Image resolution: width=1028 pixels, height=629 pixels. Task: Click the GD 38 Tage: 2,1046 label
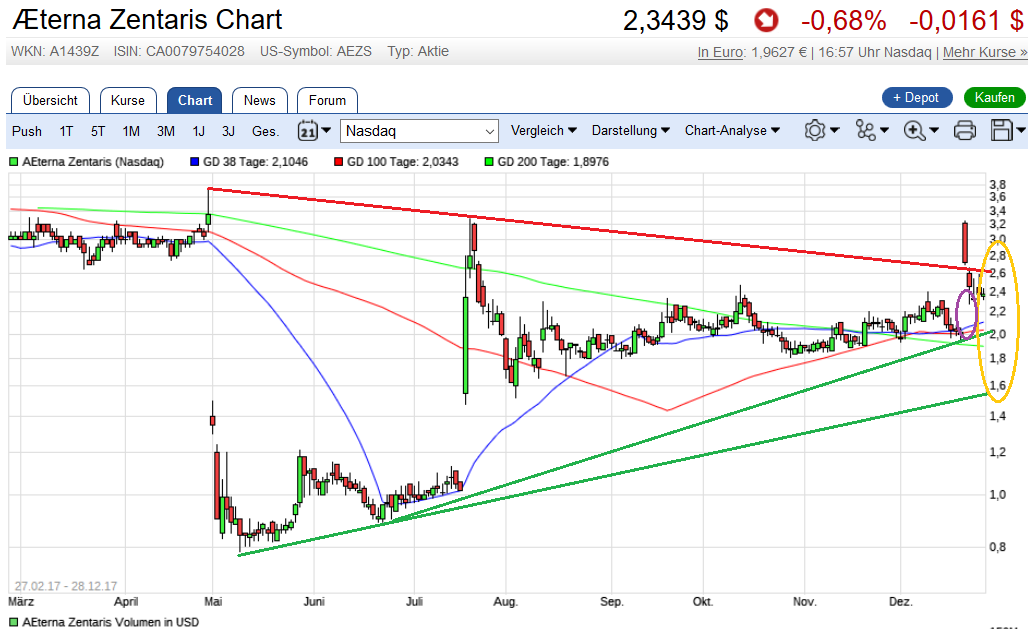click(x=255, y=161)
